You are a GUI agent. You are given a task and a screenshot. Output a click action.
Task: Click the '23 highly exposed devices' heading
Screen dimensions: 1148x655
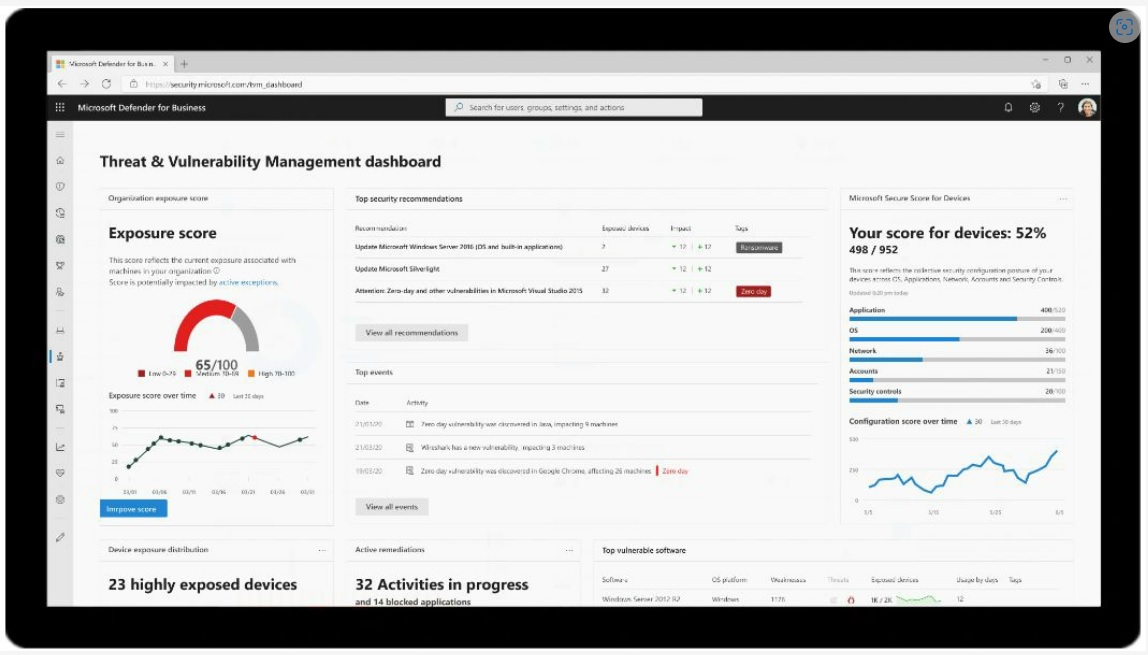(x=203, y=585)
